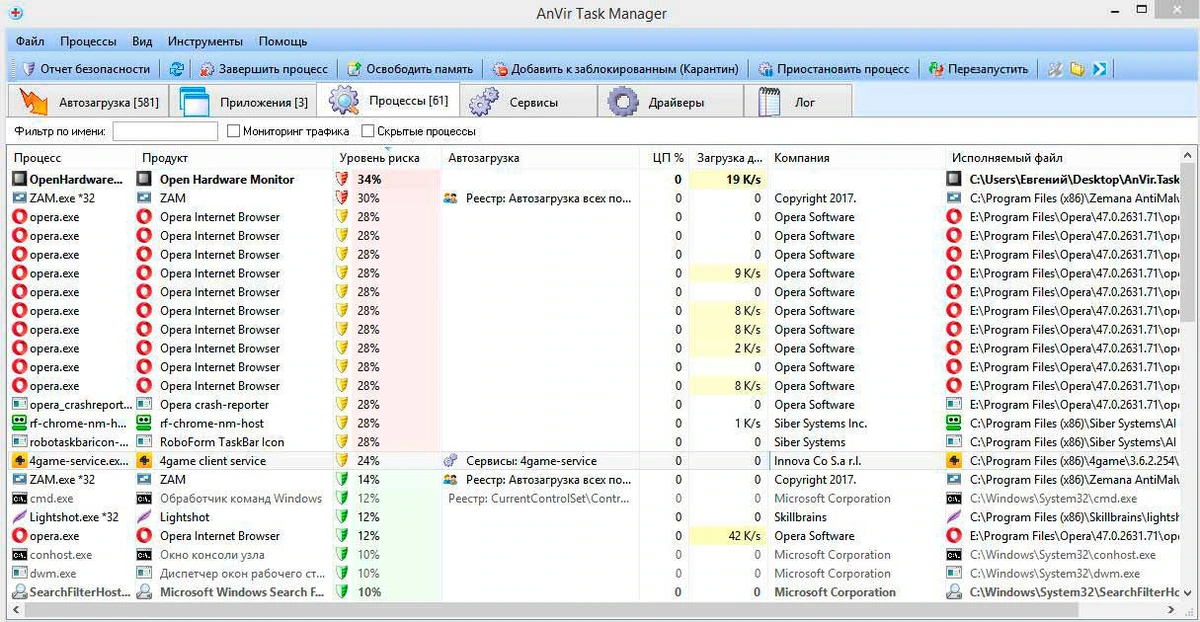This screenshot has width=1200, height=622.
Task: Click Освободить память button
Action: 410,69
